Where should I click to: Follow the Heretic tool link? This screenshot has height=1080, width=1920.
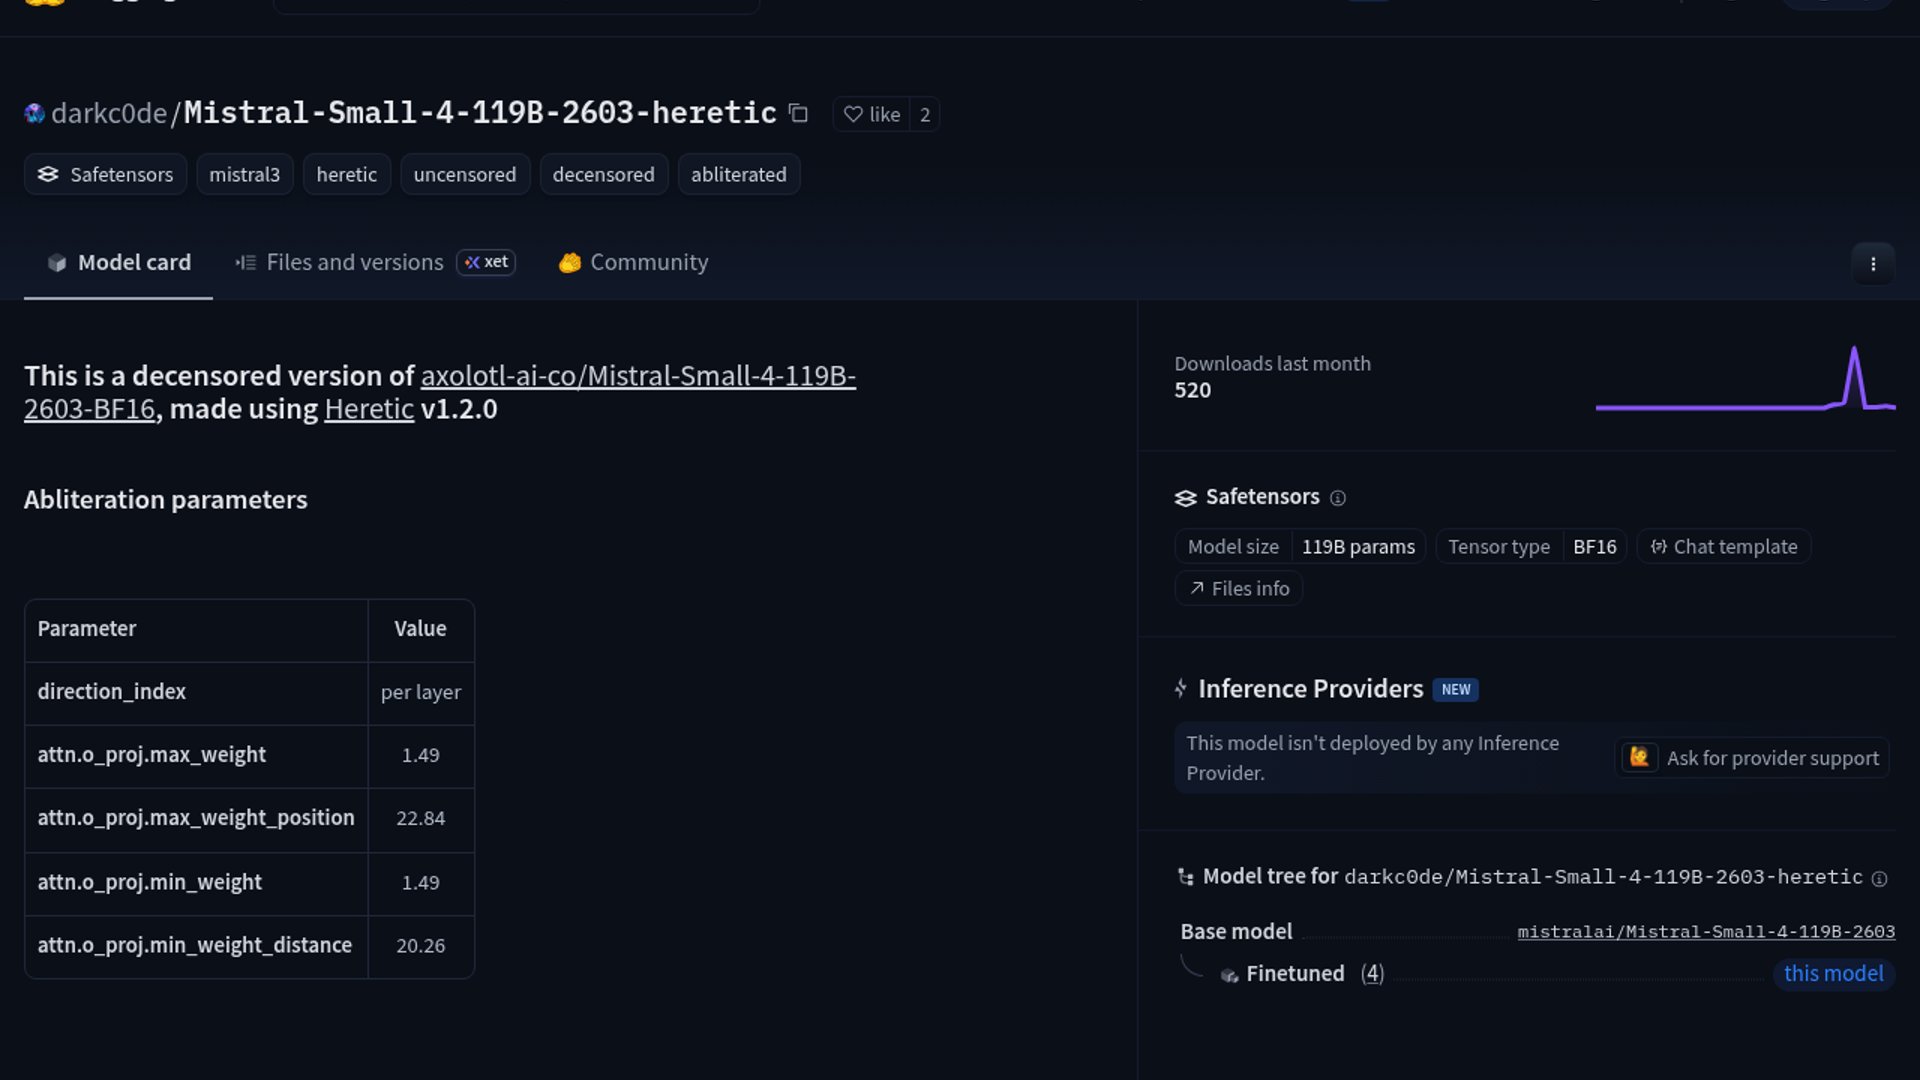[x=369, y=409]
